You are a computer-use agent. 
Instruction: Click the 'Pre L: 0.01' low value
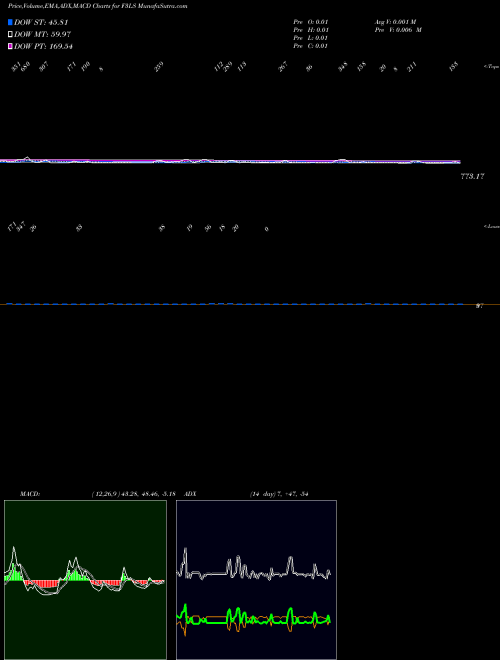pos(311,38)
